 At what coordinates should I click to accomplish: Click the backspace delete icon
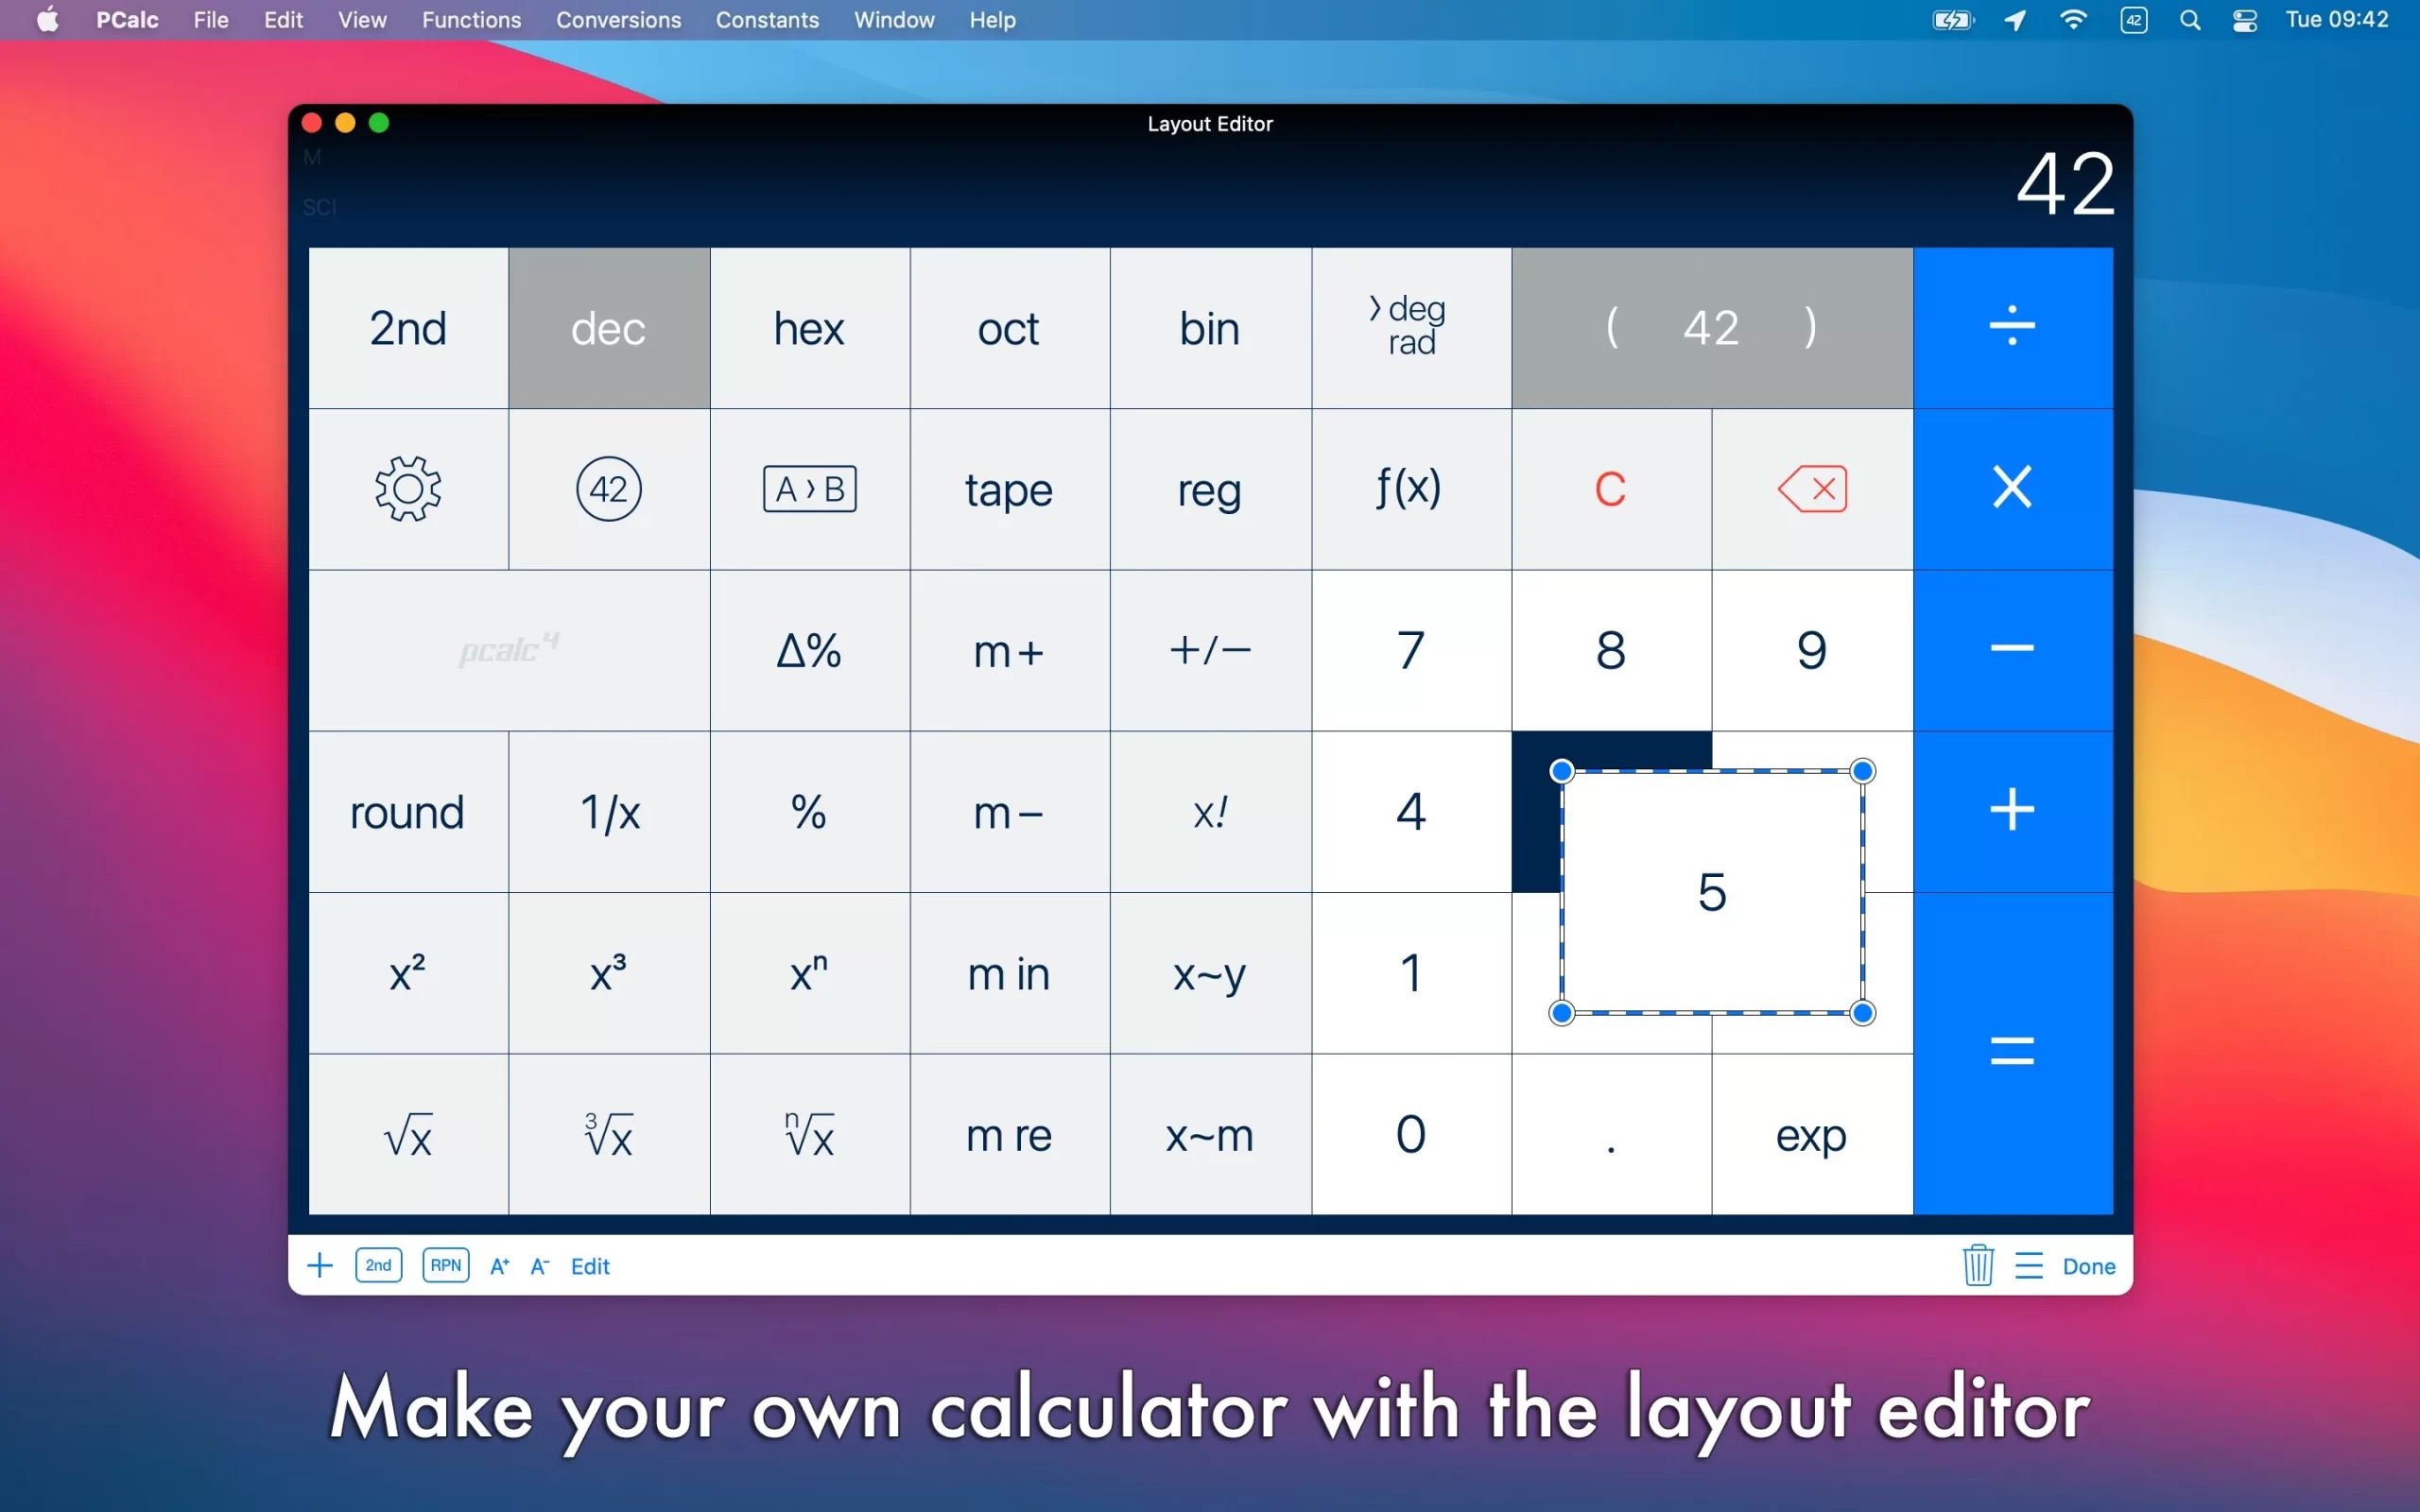coord(1812,488)
